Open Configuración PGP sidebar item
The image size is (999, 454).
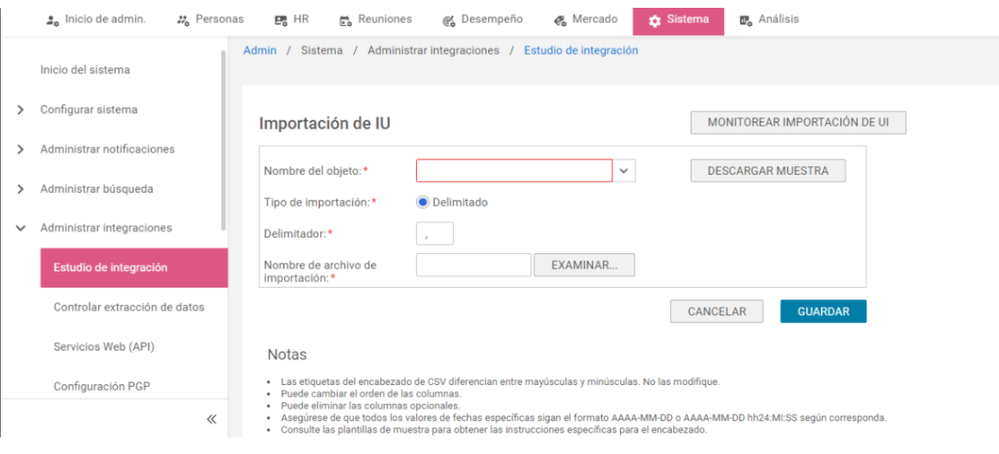tap(102, 387)
